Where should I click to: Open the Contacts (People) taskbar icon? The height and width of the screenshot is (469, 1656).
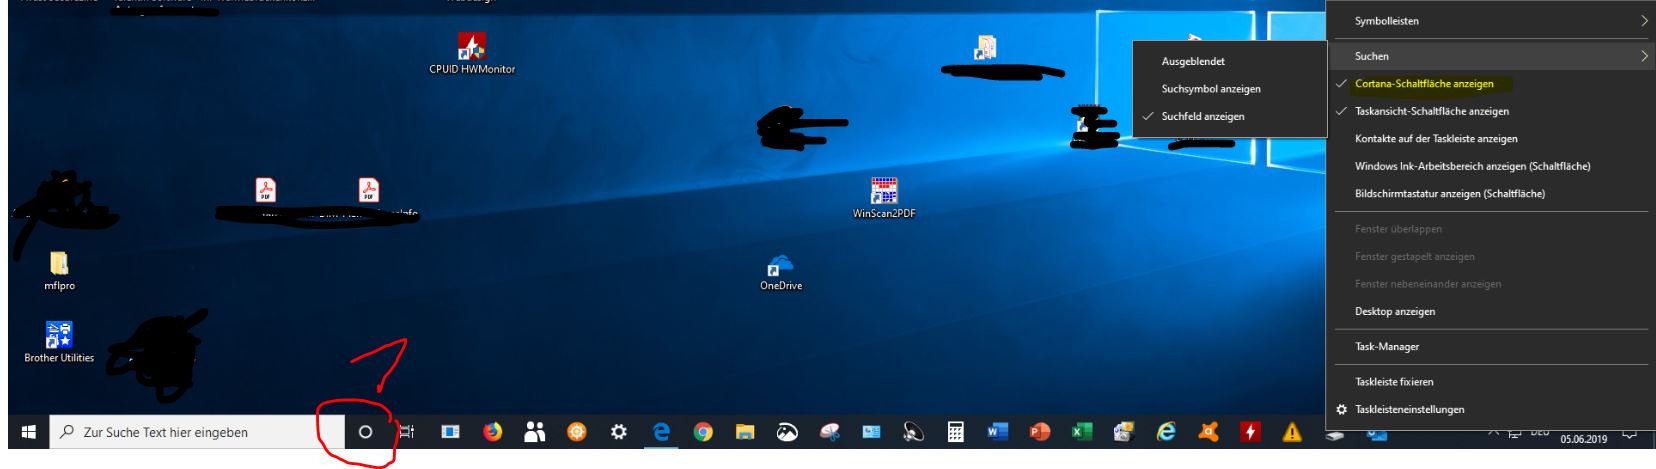(535, 432)
